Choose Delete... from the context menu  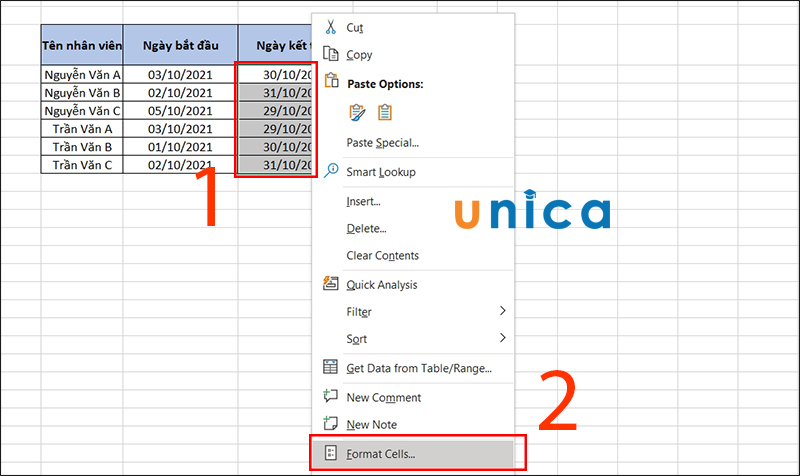[364, 228]
